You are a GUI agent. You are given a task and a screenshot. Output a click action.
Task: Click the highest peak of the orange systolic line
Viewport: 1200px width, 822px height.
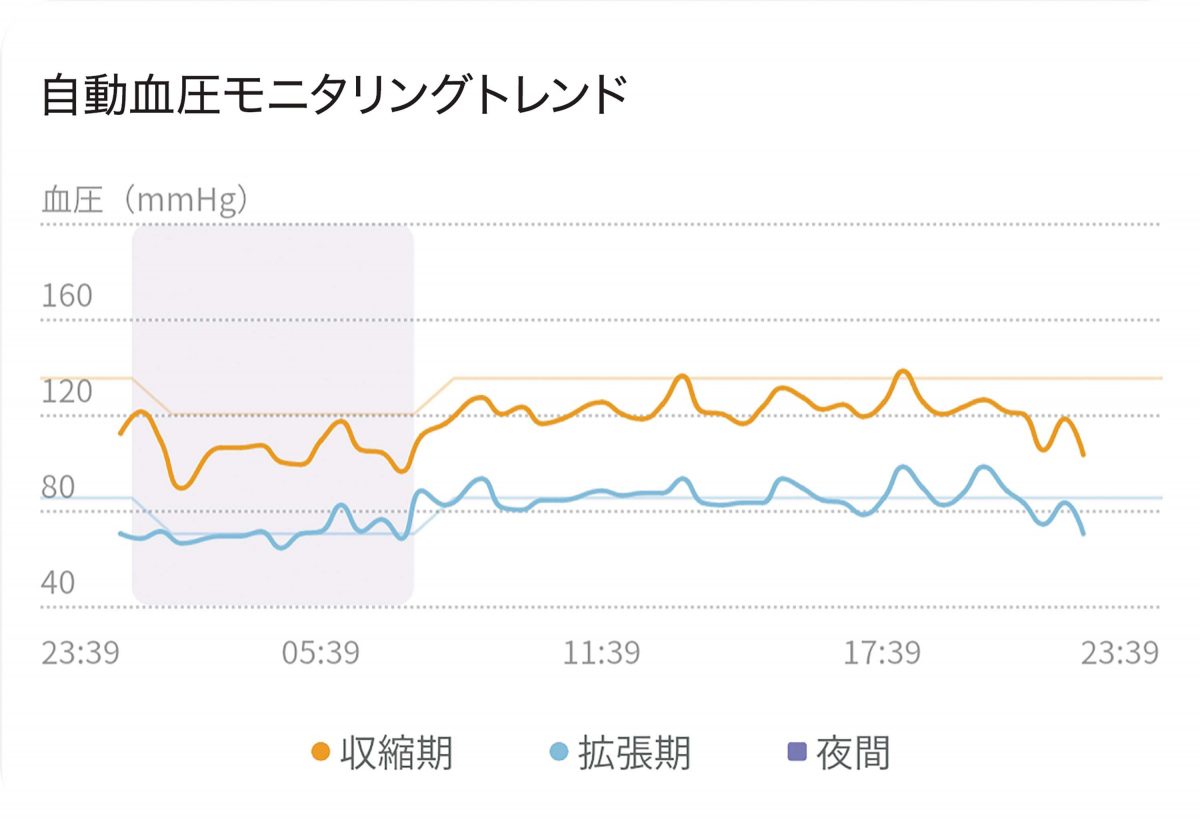coord(903,372)
